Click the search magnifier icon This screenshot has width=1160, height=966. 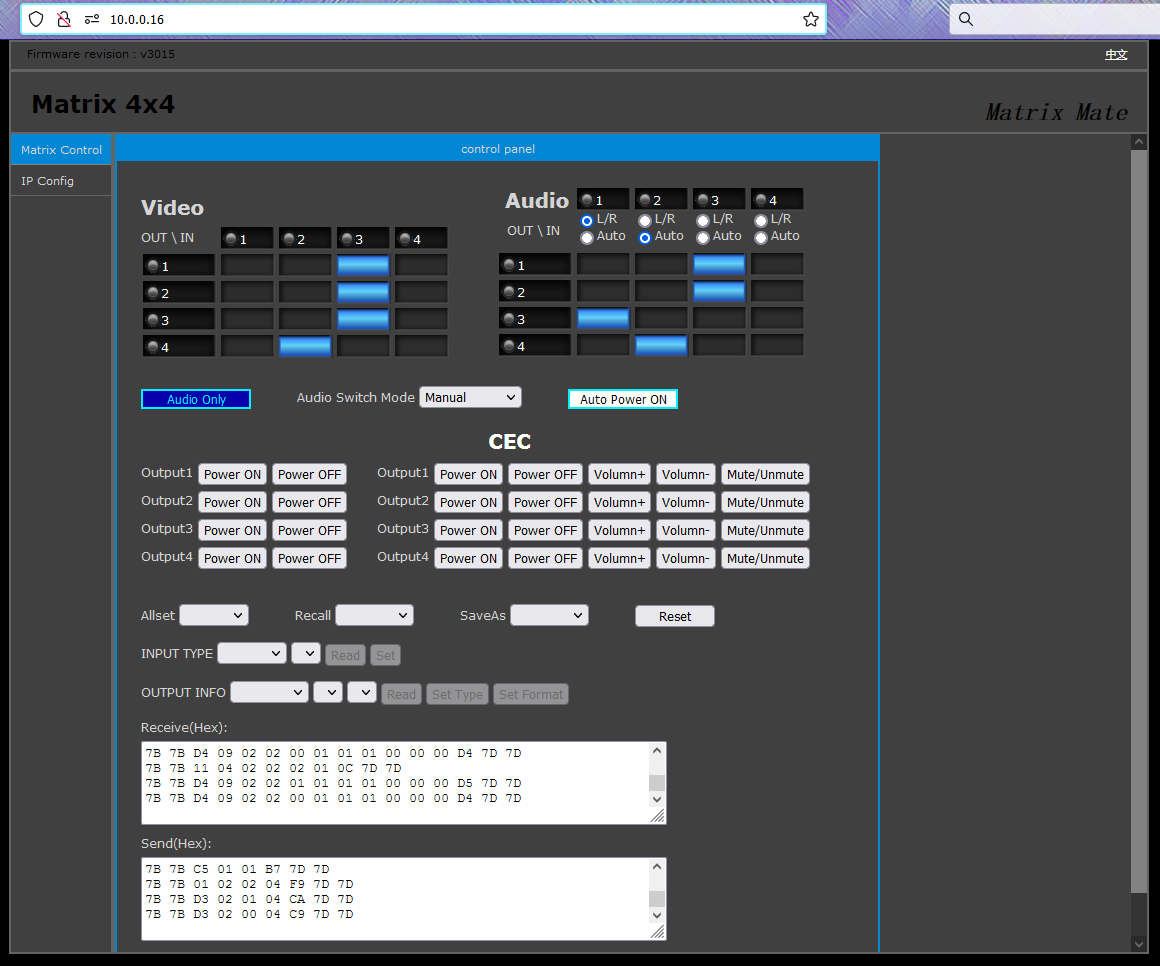965,19
